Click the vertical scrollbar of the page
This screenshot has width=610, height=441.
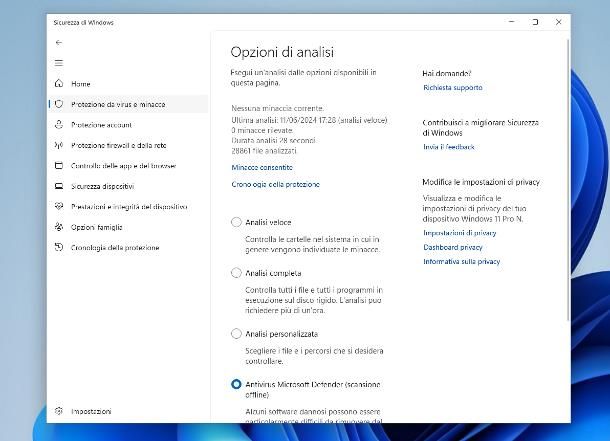click(568, 180)
